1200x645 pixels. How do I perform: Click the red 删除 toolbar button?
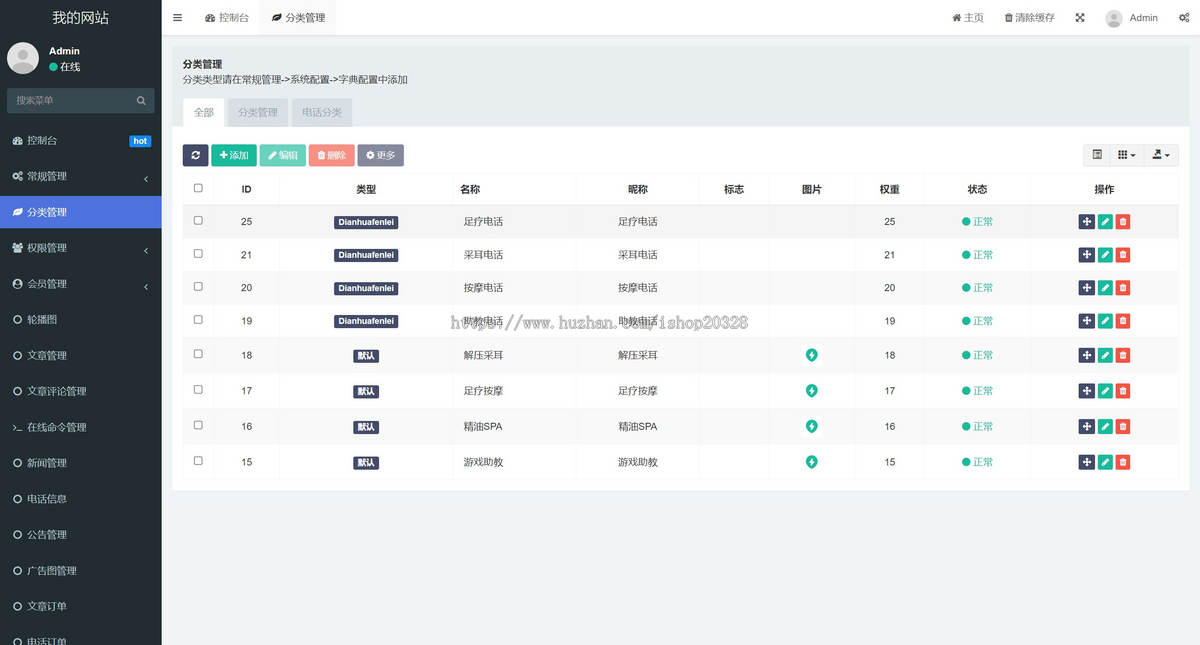point(332,155)
